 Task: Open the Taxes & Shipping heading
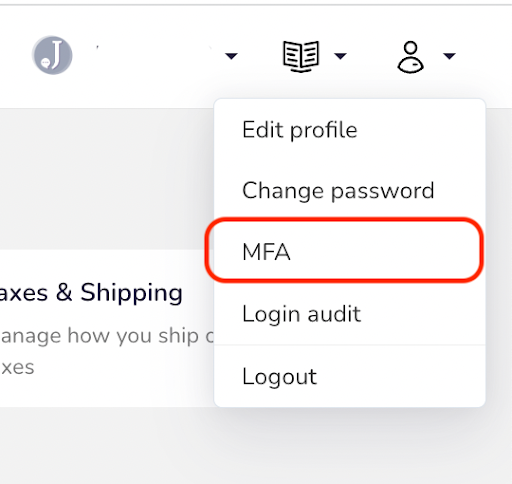[x=91, y=293]
